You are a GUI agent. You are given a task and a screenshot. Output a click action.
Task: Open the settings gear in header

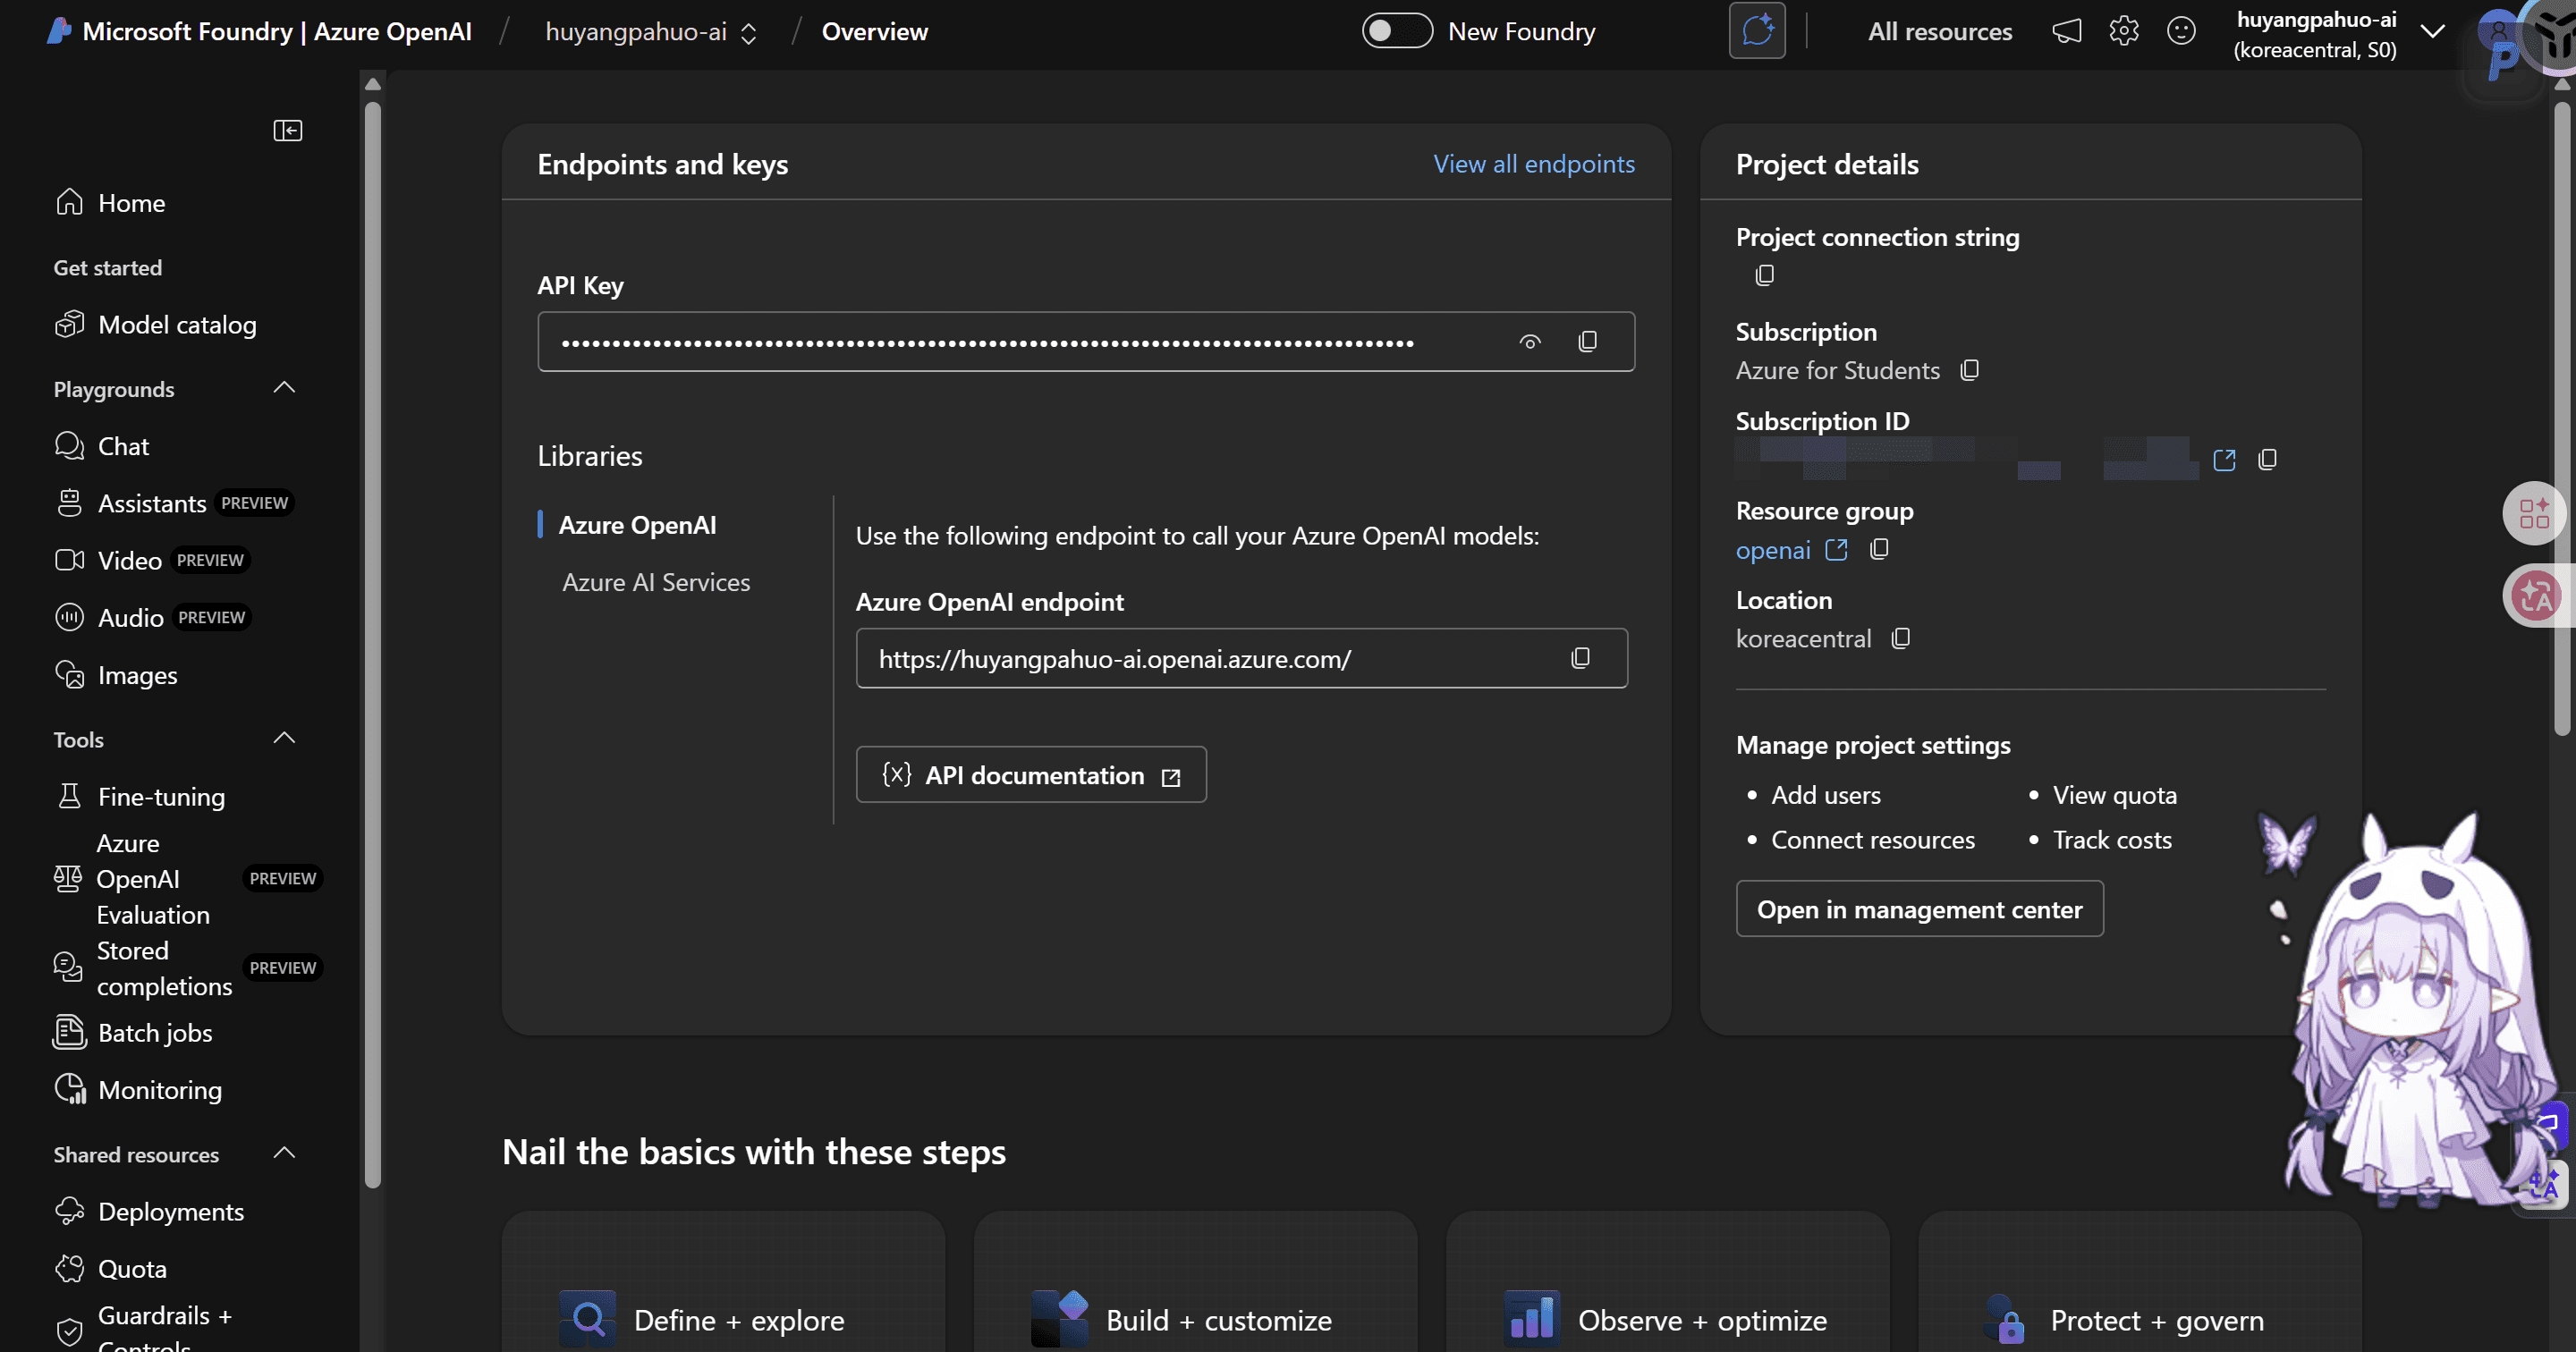(2124, 32)
